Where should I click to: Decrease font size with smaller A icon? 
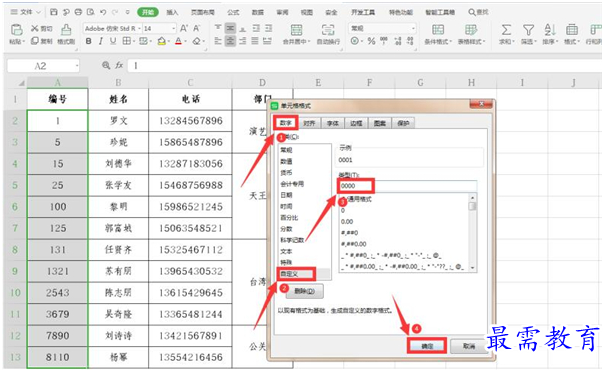(196, 28)
